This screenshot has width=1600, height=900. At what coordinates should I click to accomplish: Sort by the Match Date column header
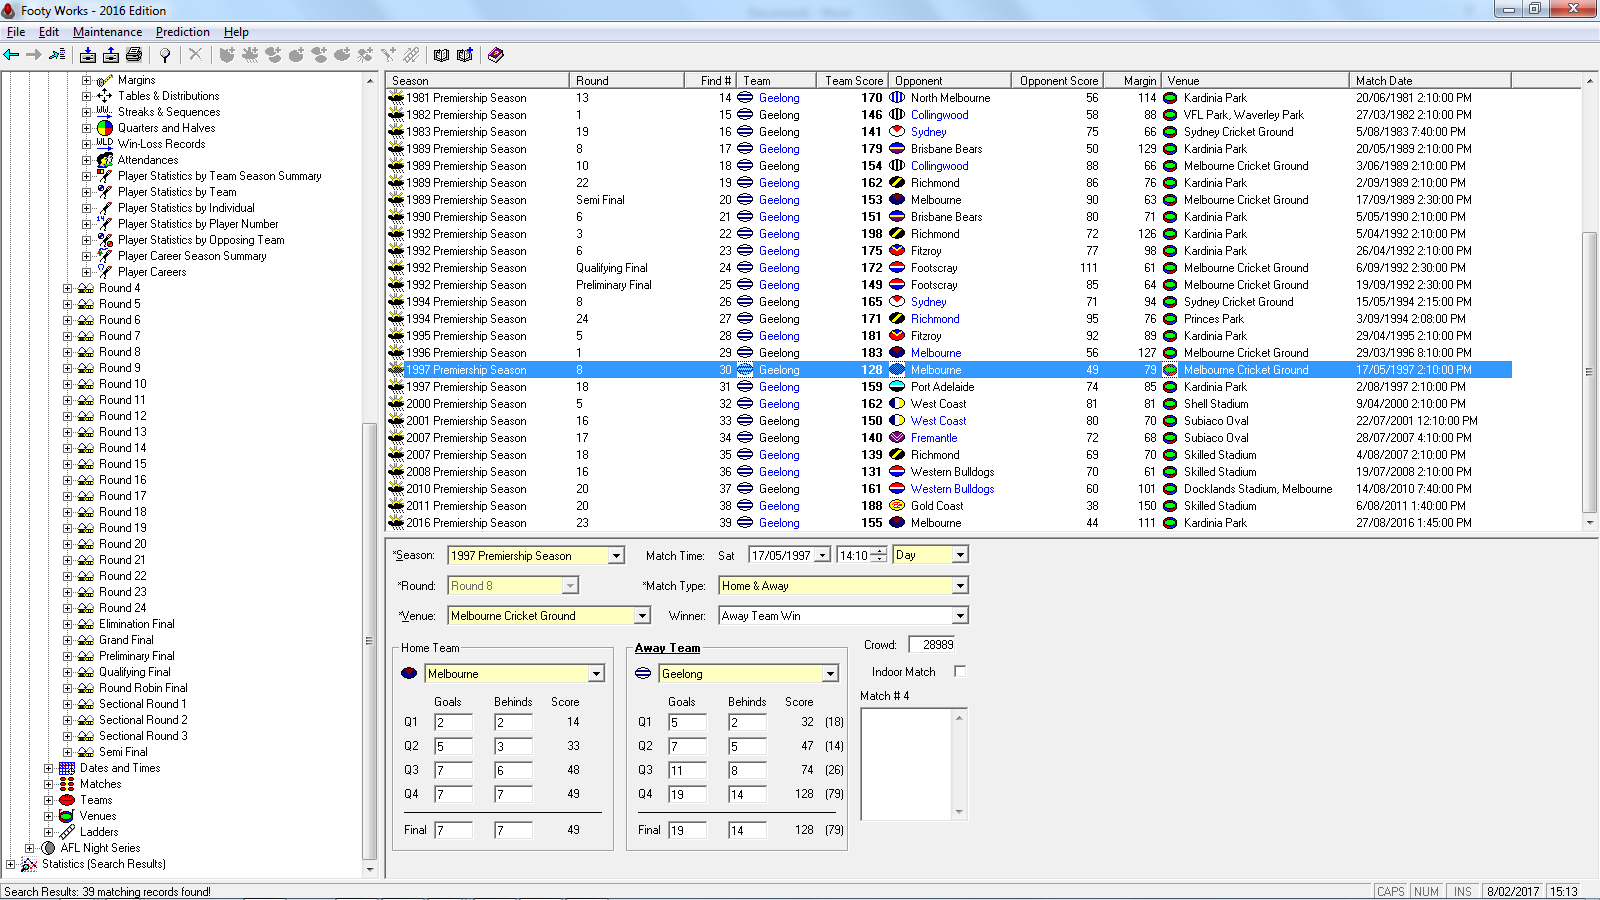(1430, 81)
